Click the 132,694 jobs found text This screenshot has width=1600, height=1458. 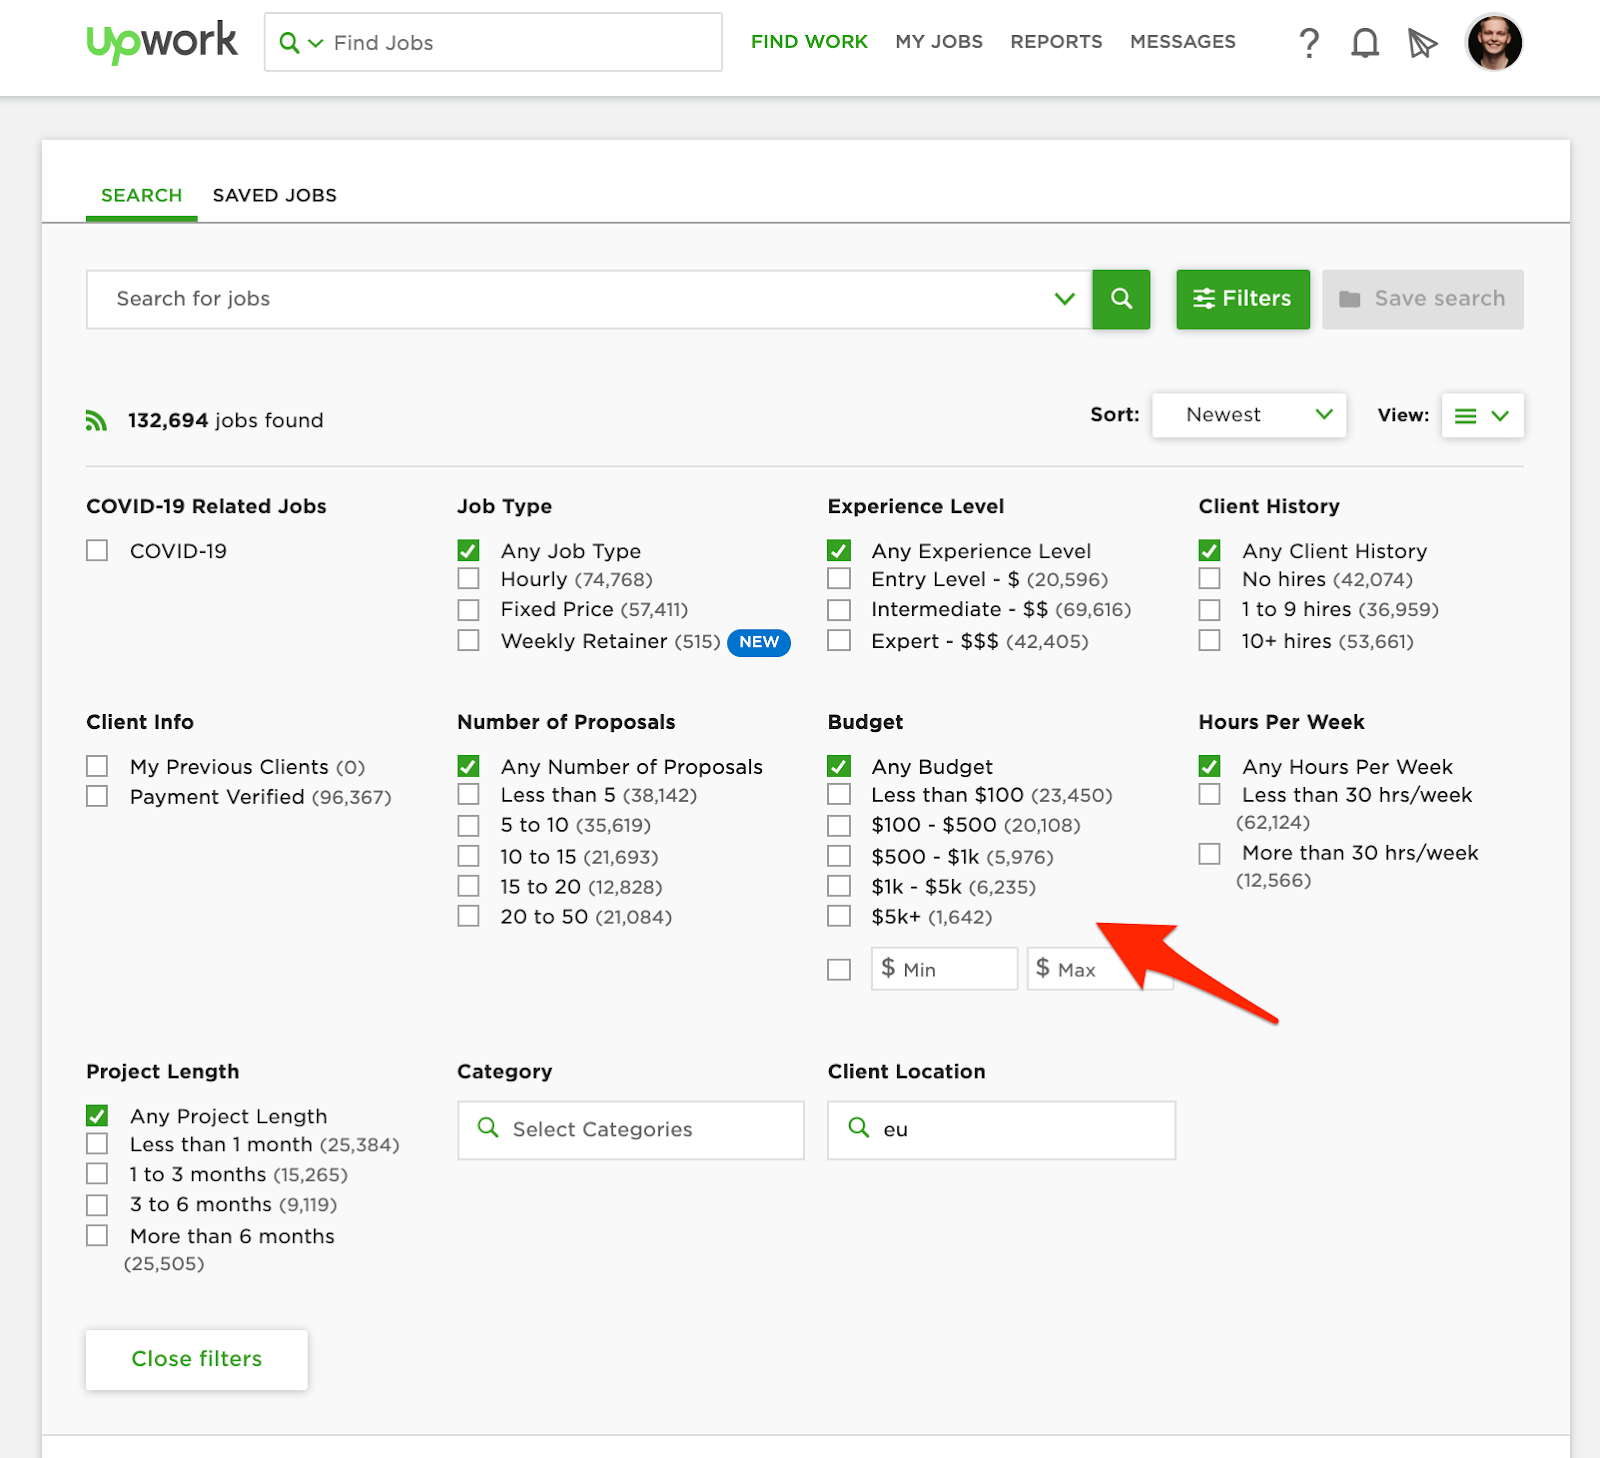(x=225, y=421)
